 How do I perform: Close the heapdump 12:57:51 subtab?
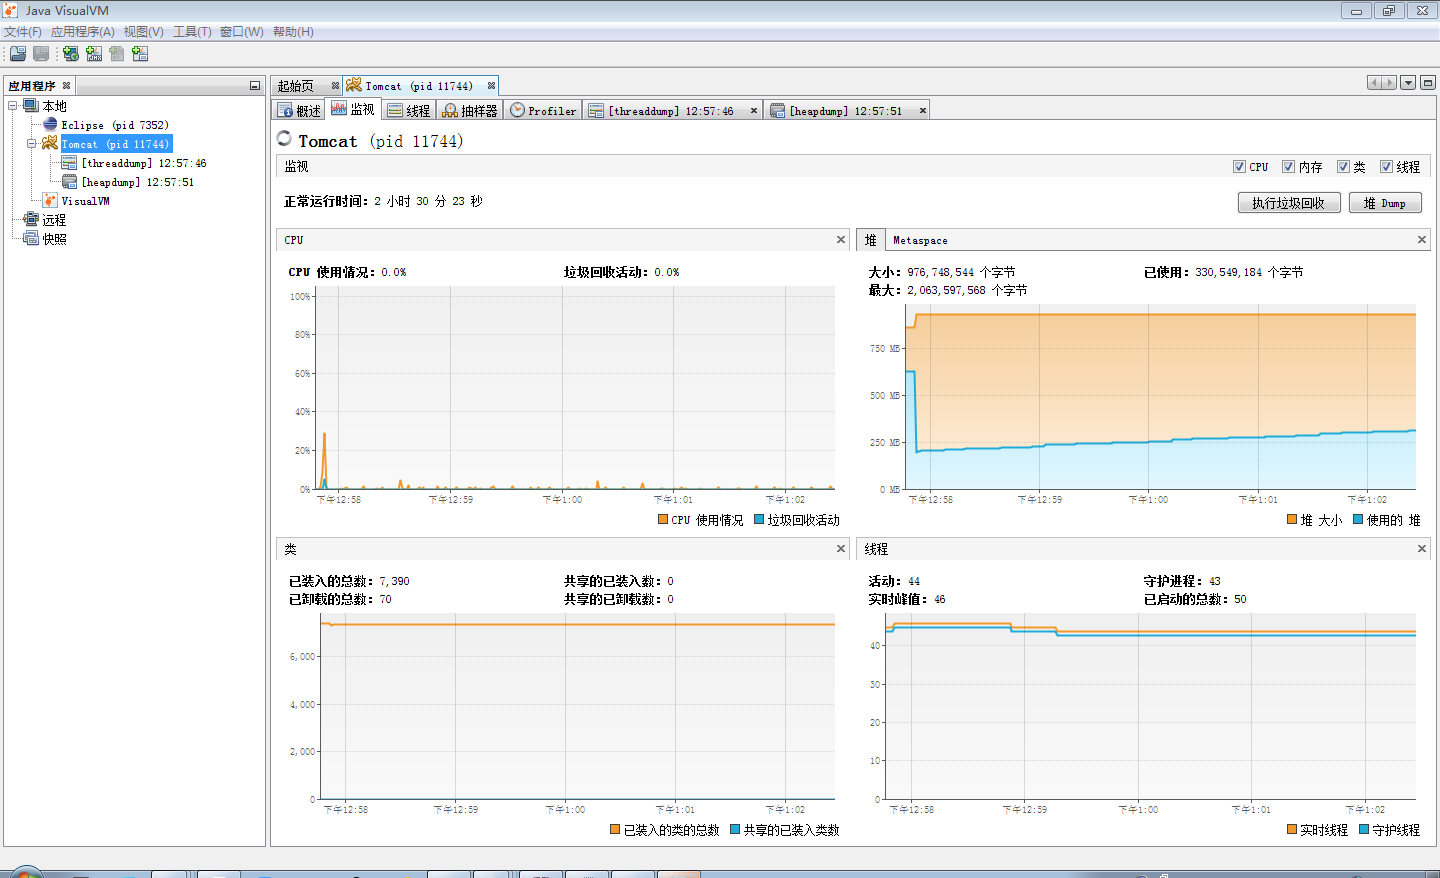click(x=923, y=110)
